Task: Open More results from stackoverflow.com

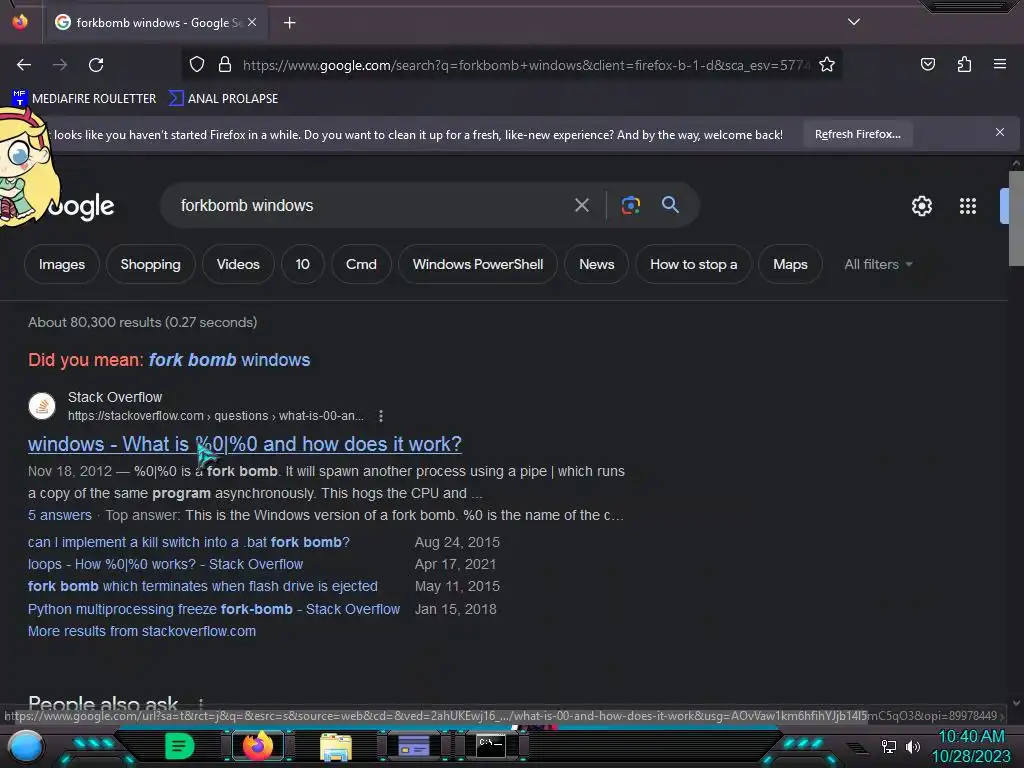Action: (142, 632)
